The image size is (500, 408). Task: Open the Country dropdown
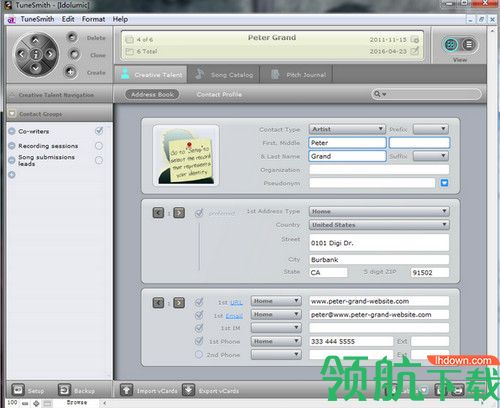[x=379, y=225]
